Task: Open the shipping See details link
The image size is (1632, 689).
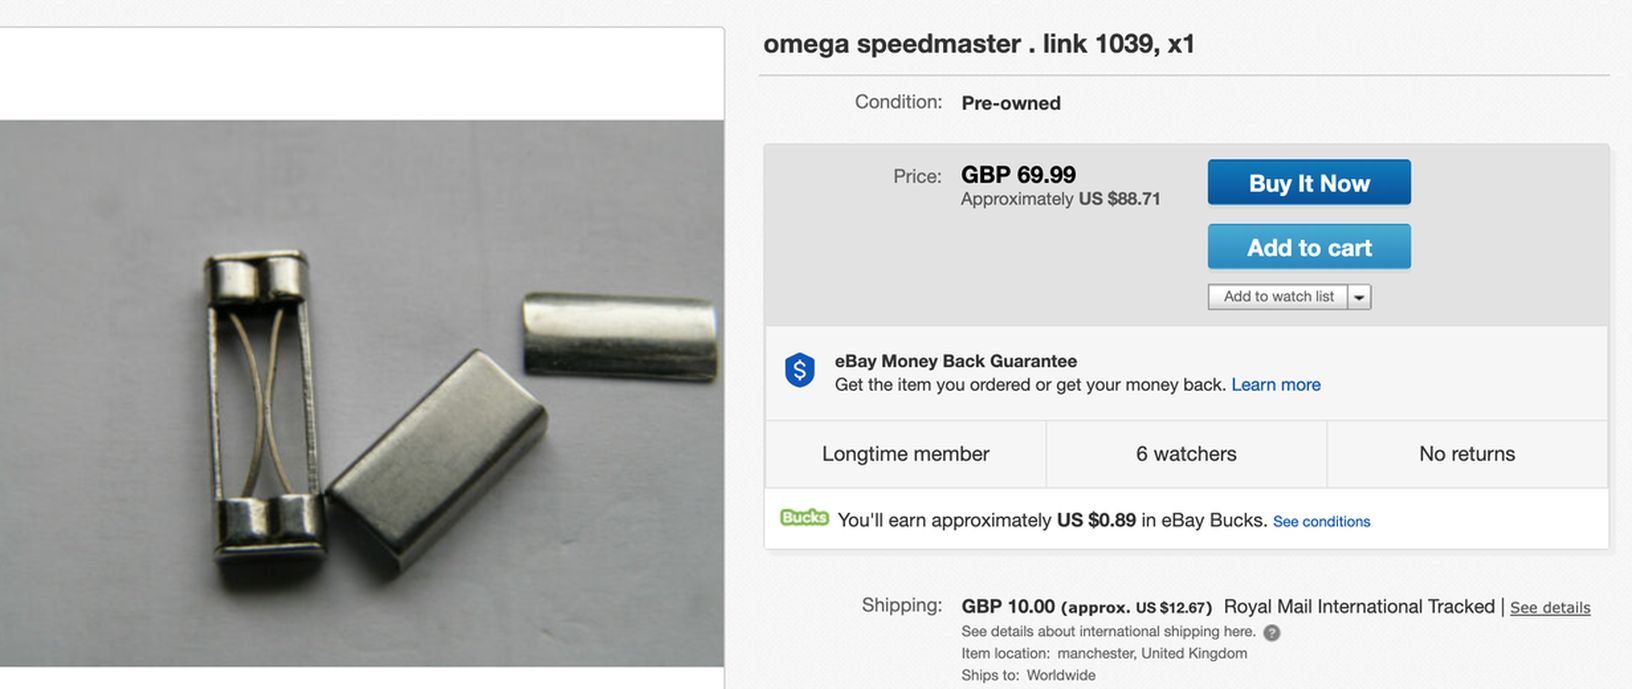Action: (x=1549, y=608)
